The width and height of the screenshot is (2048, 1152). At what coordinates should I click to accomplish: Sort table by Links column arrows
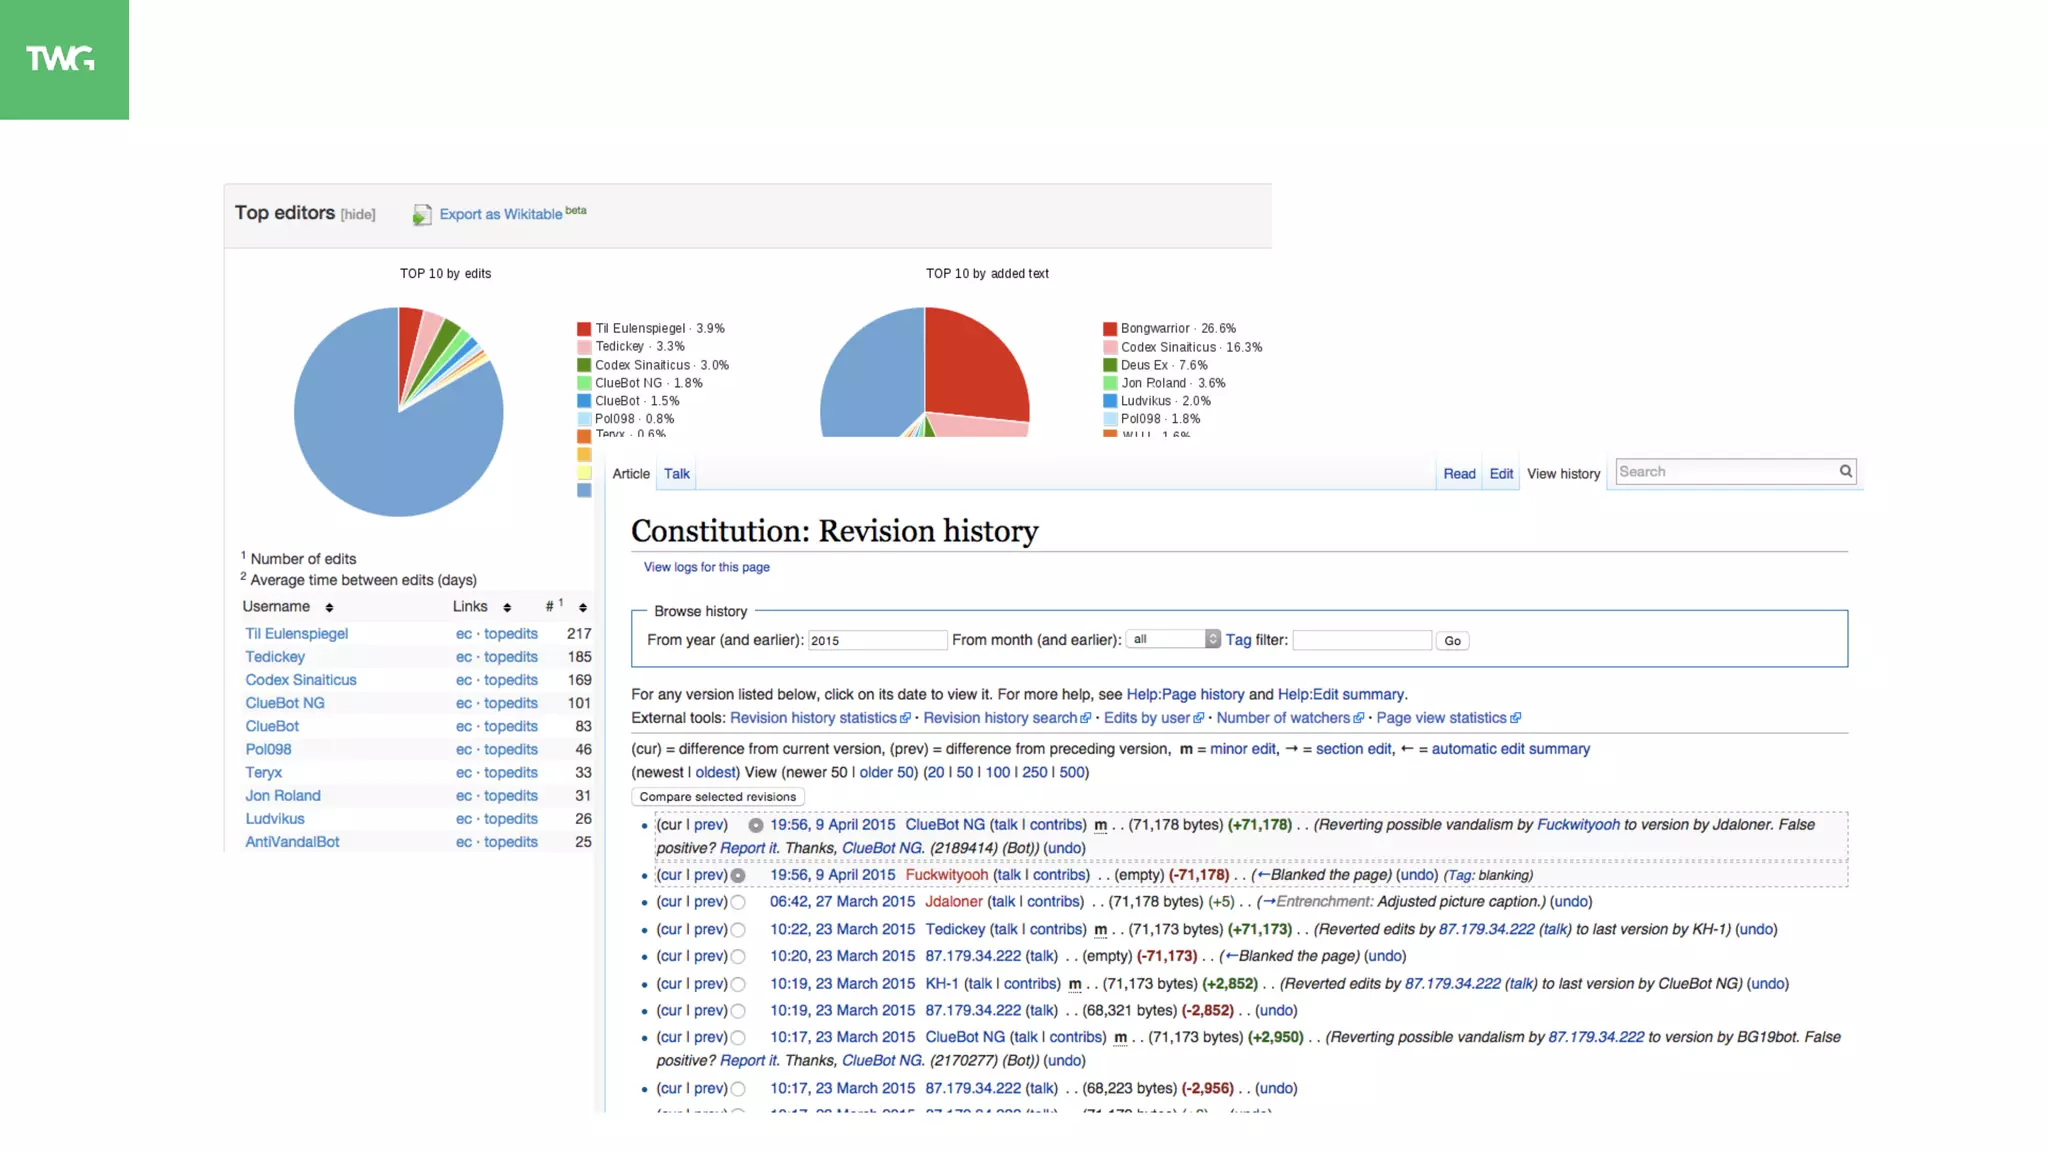coord(507,608)
